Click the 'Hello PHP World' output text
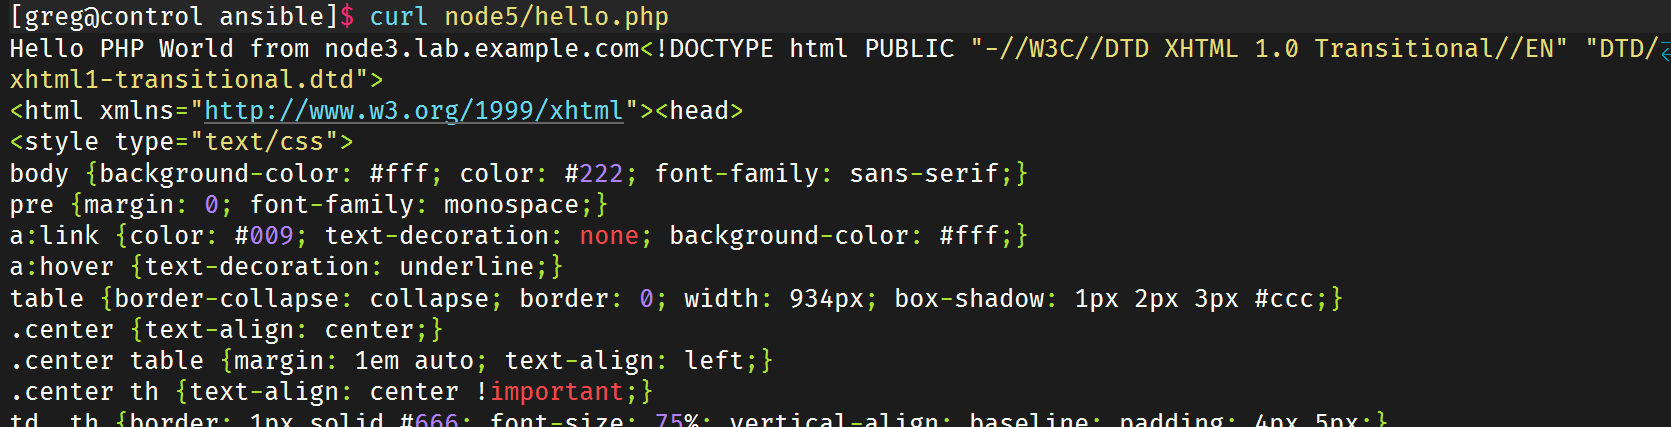Image resolution: width=1671 pixels, height=427 pixels. coord(121,49)
